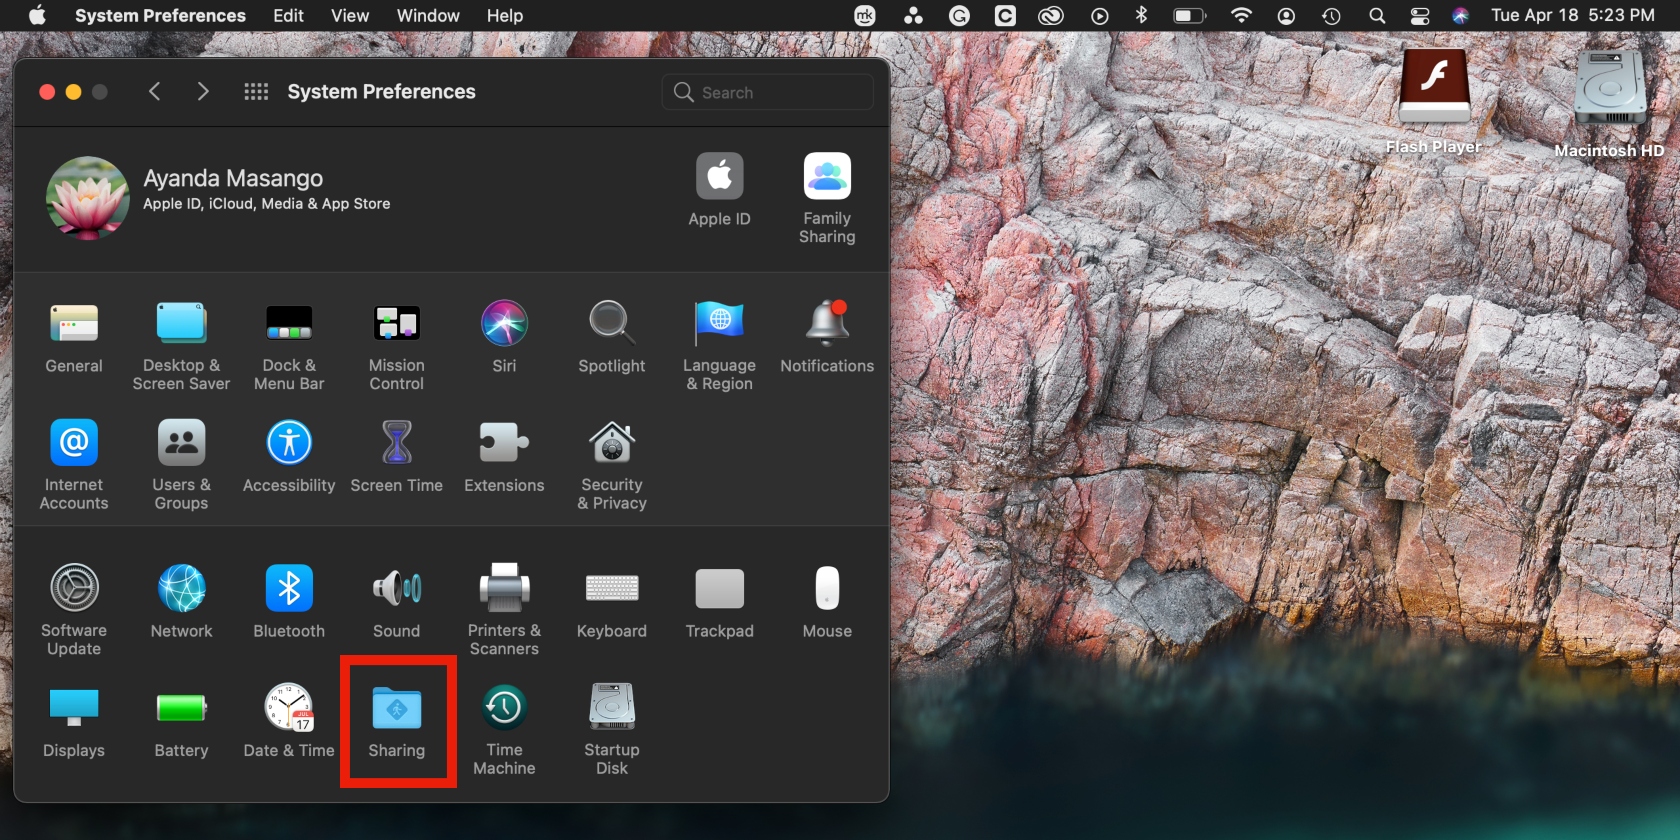The height and width of the screenshot is (840, 1680).
Task: Open Control Center in menu bar
Action: coord(1420,15)
